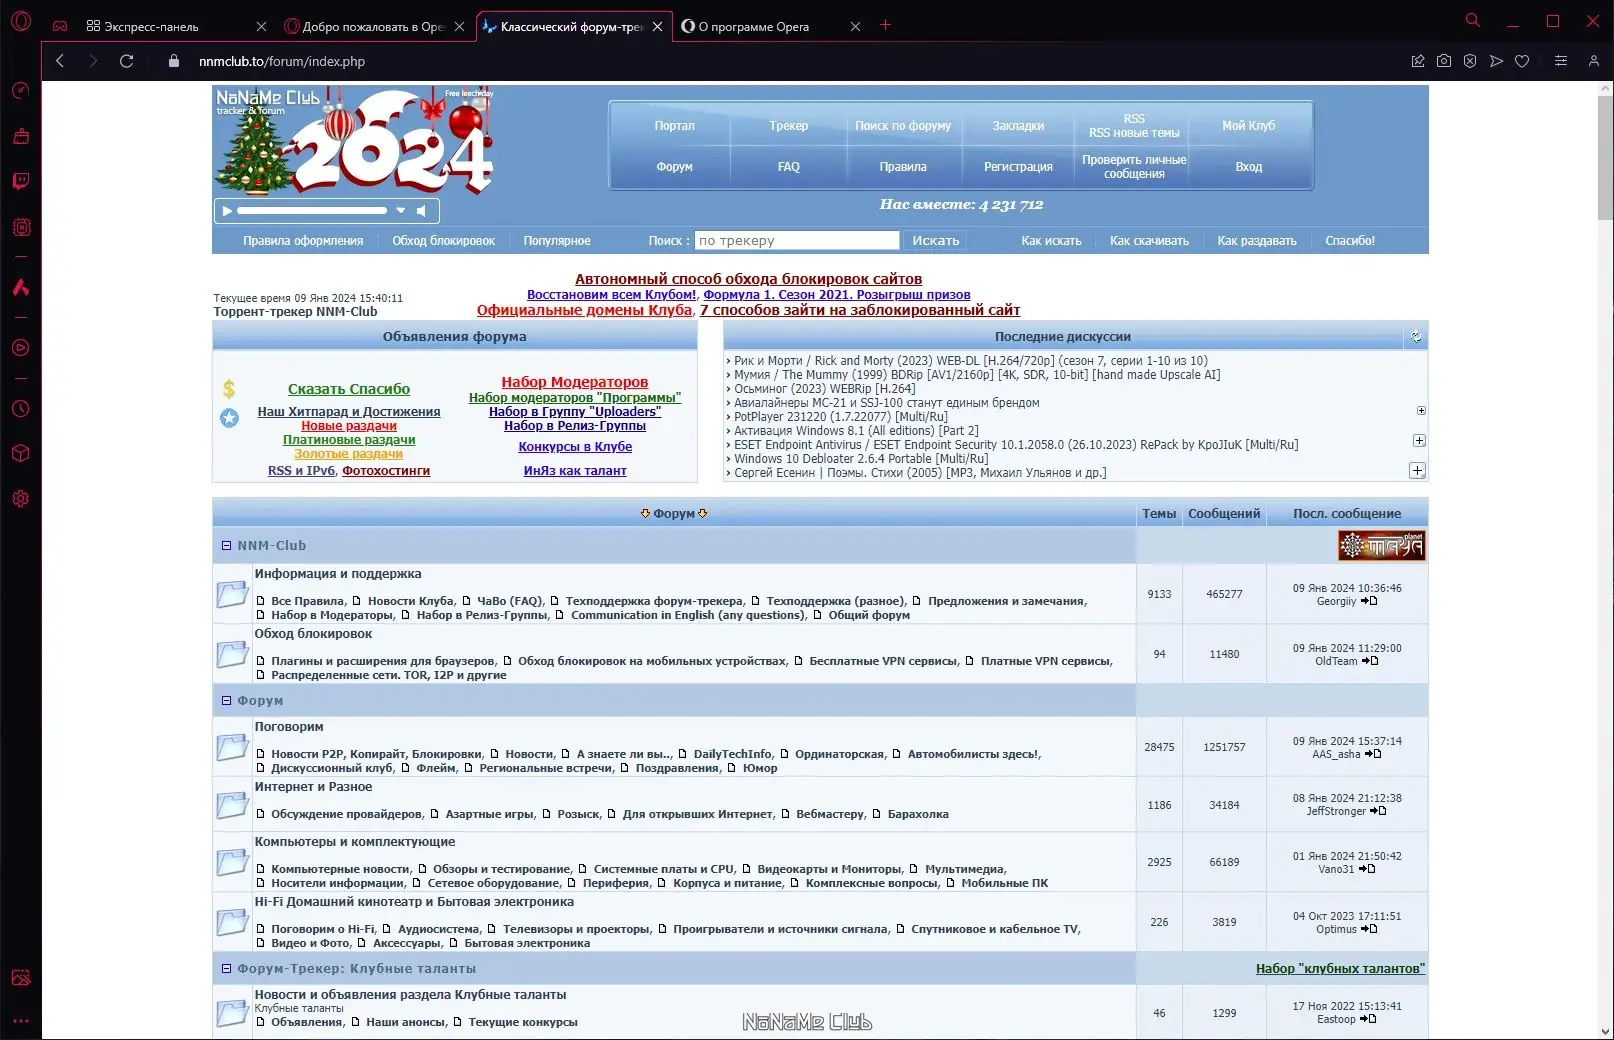Collapse Форум-Трекер: Клубные таланты category
The height and width of the screenshot is (1040, 1614).
point(226,969)
